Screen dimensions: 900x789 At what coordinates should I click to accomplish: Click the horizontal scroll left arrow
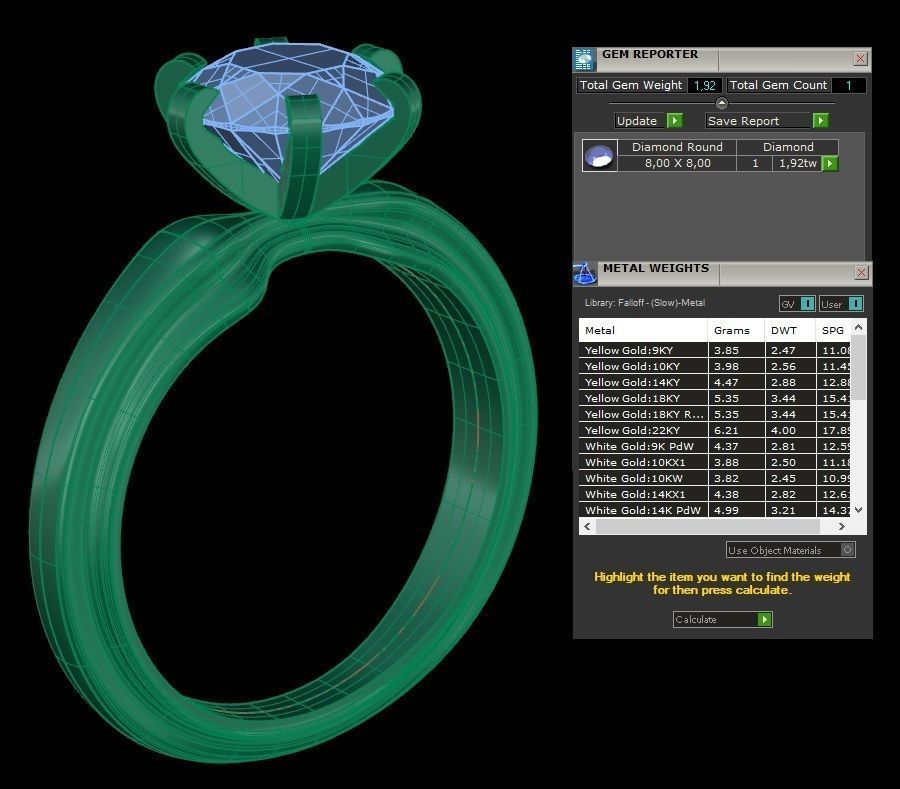[587, 526]
